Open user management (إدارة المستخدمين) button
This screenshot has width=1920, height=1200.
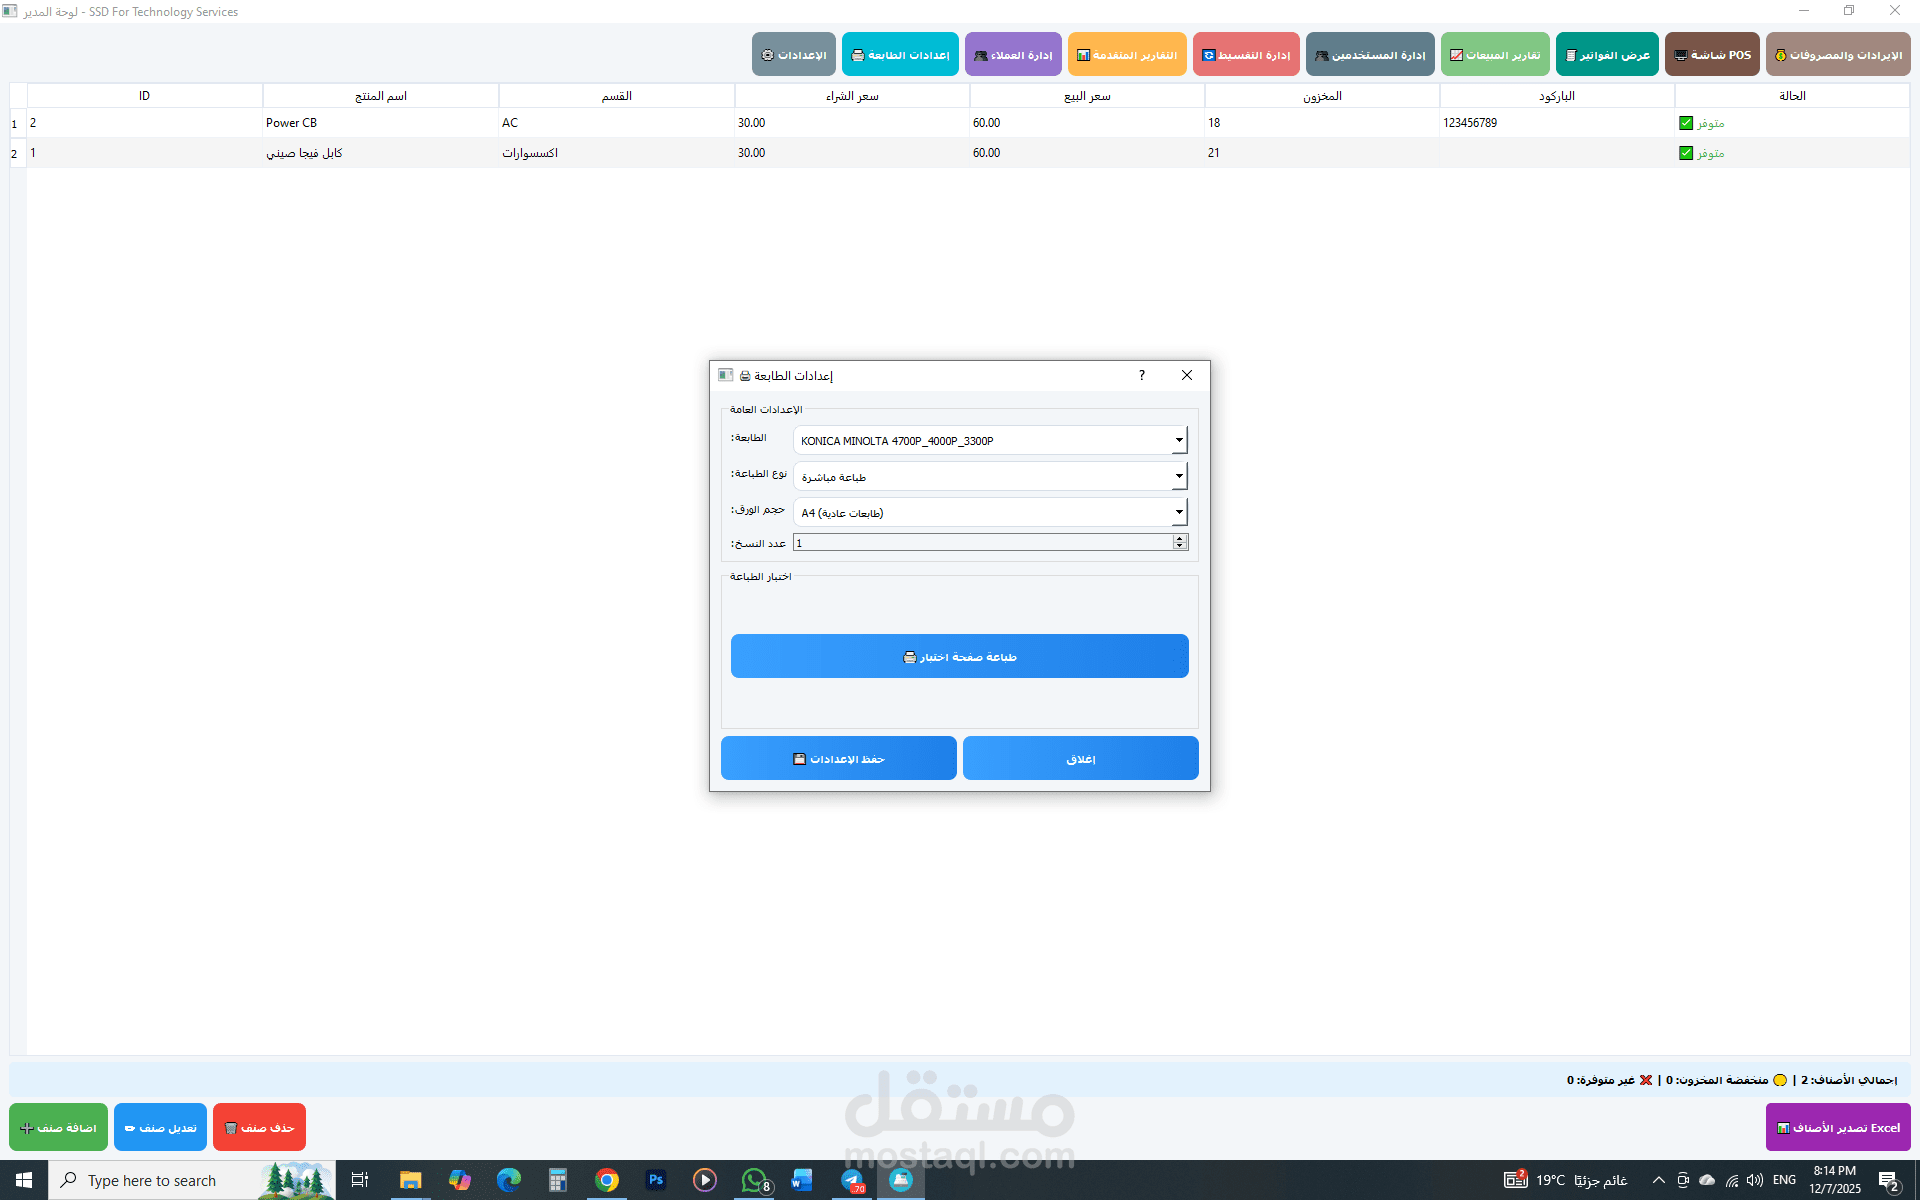click(x=1369, y=55)
